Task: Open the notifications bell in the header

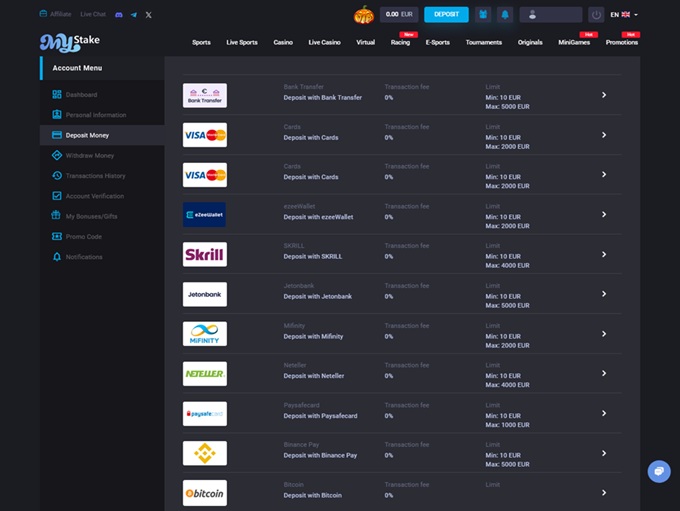Action: 505,15
